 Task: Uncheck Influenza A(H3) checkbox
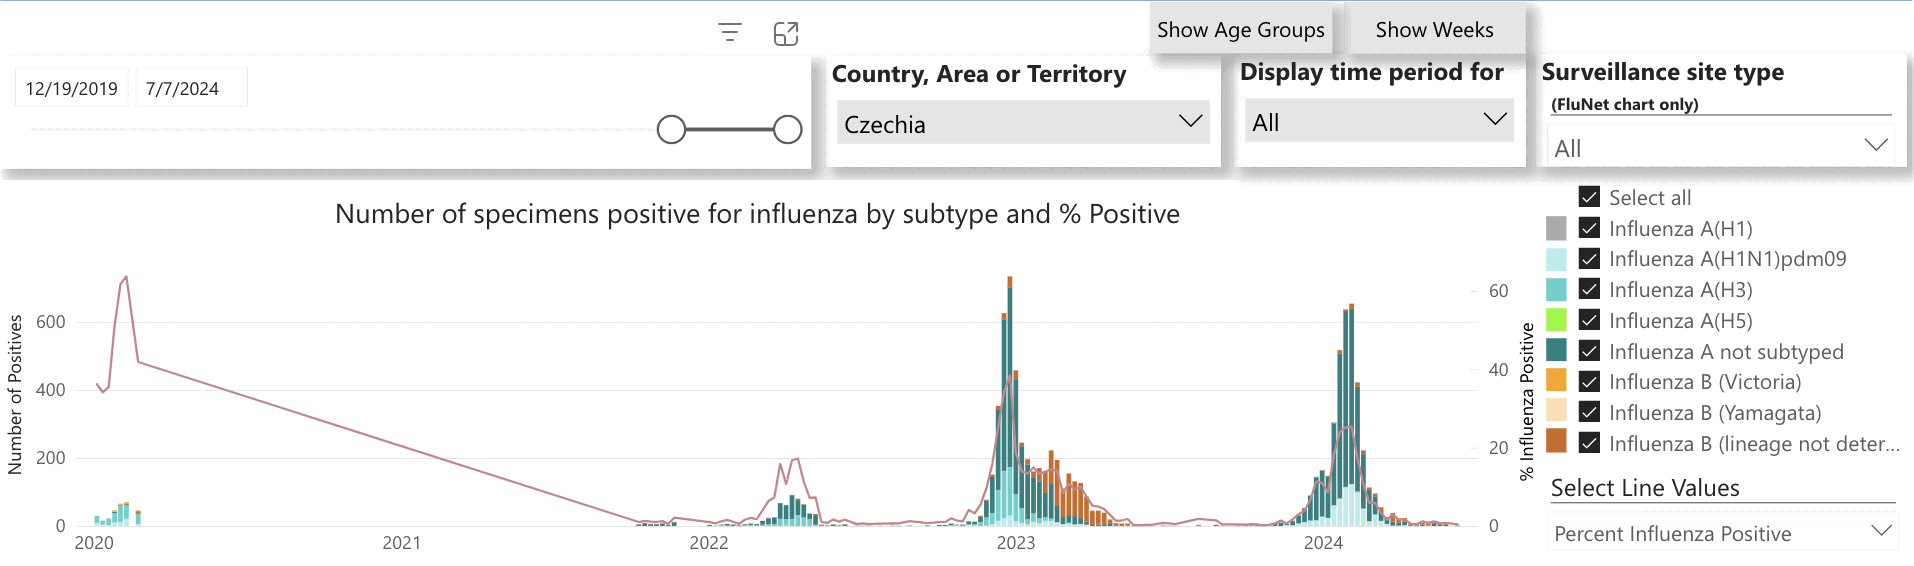coord(1589,289)
